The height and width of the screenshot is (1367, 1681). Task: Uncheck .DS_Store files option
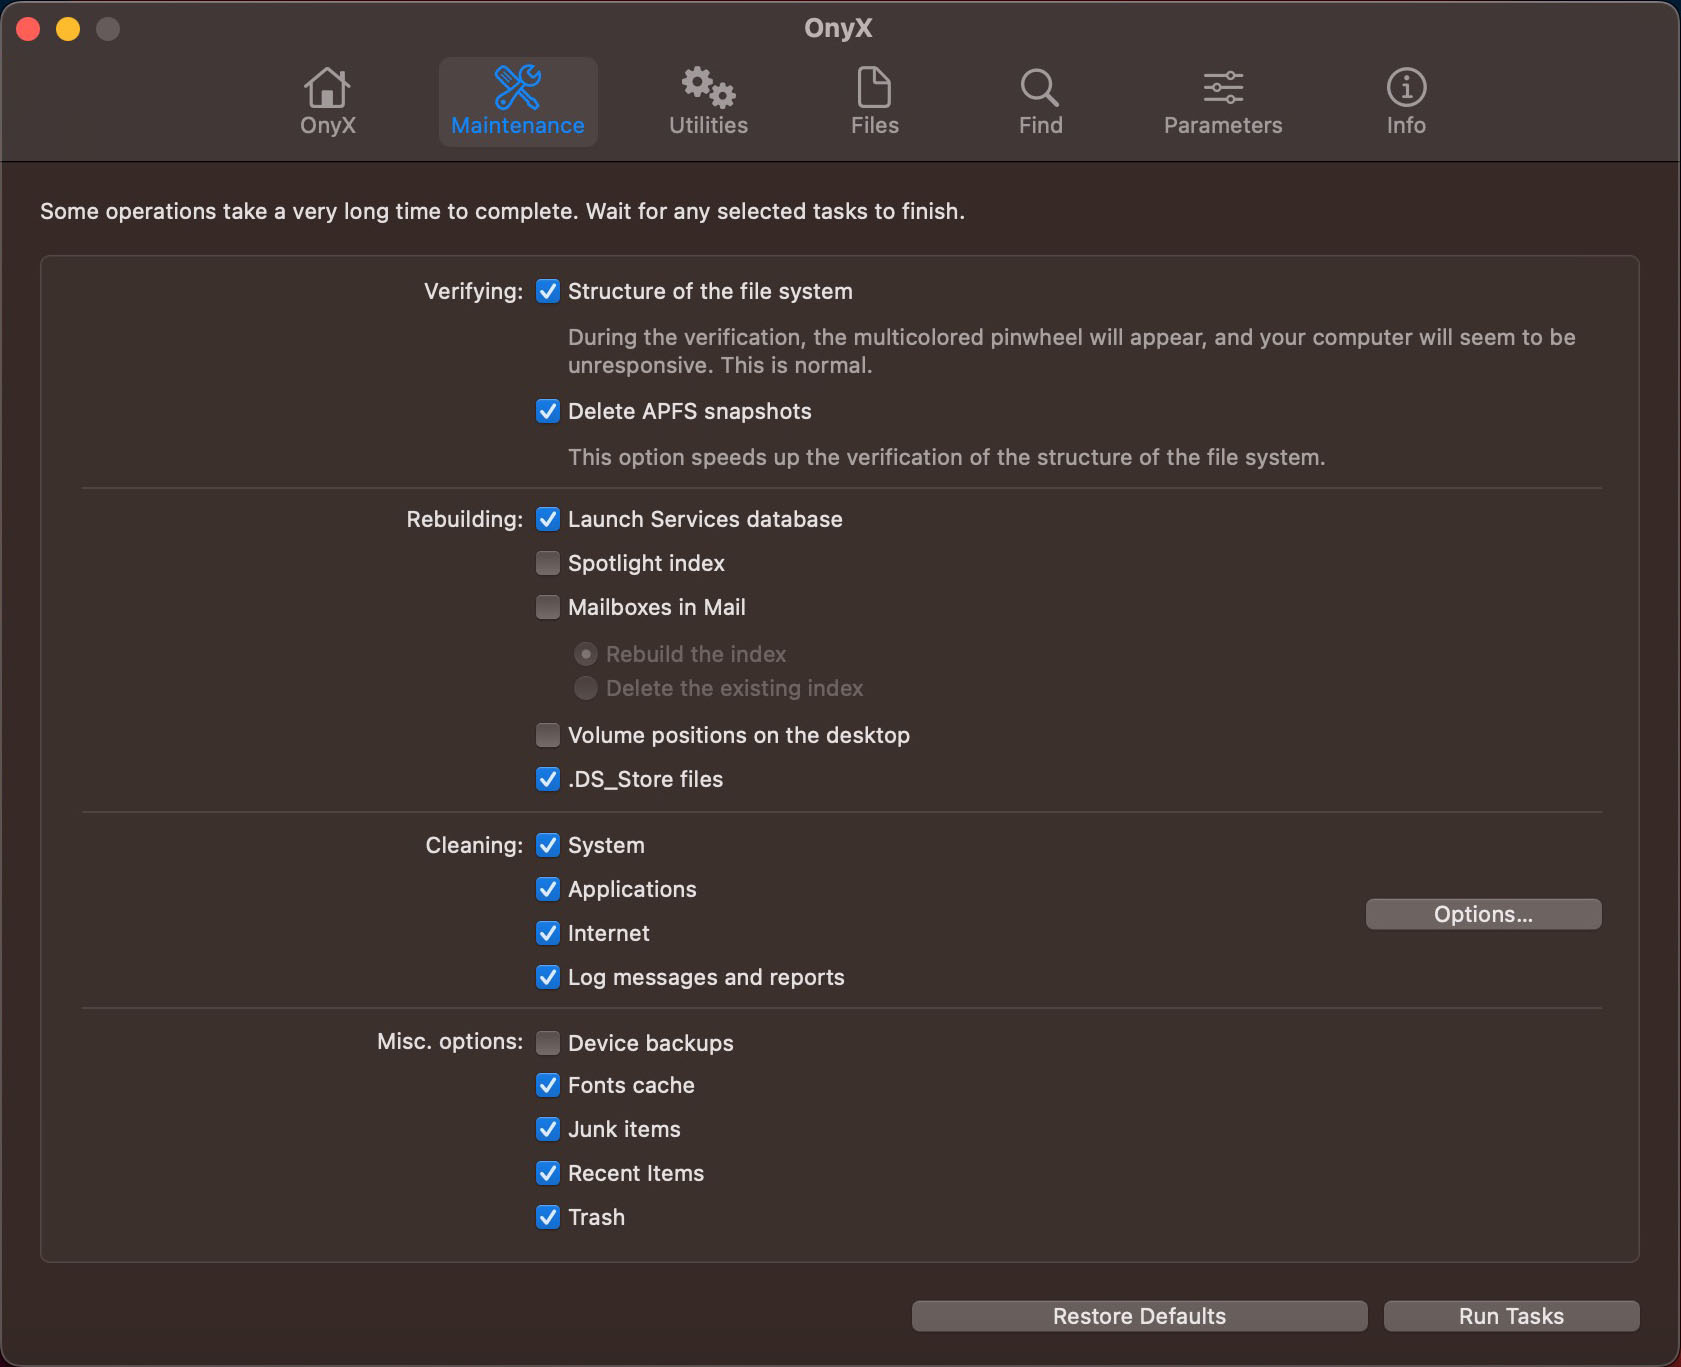548,779
